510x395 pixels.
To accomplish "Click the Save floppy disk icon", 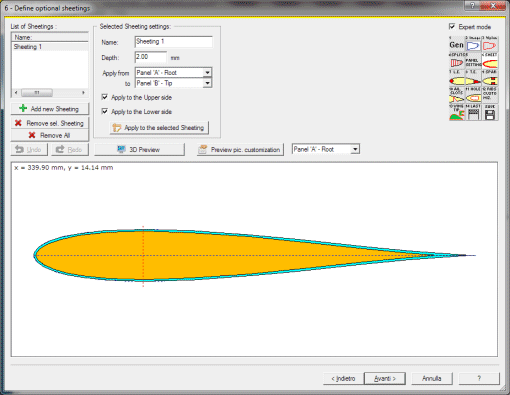I will 490,113.
